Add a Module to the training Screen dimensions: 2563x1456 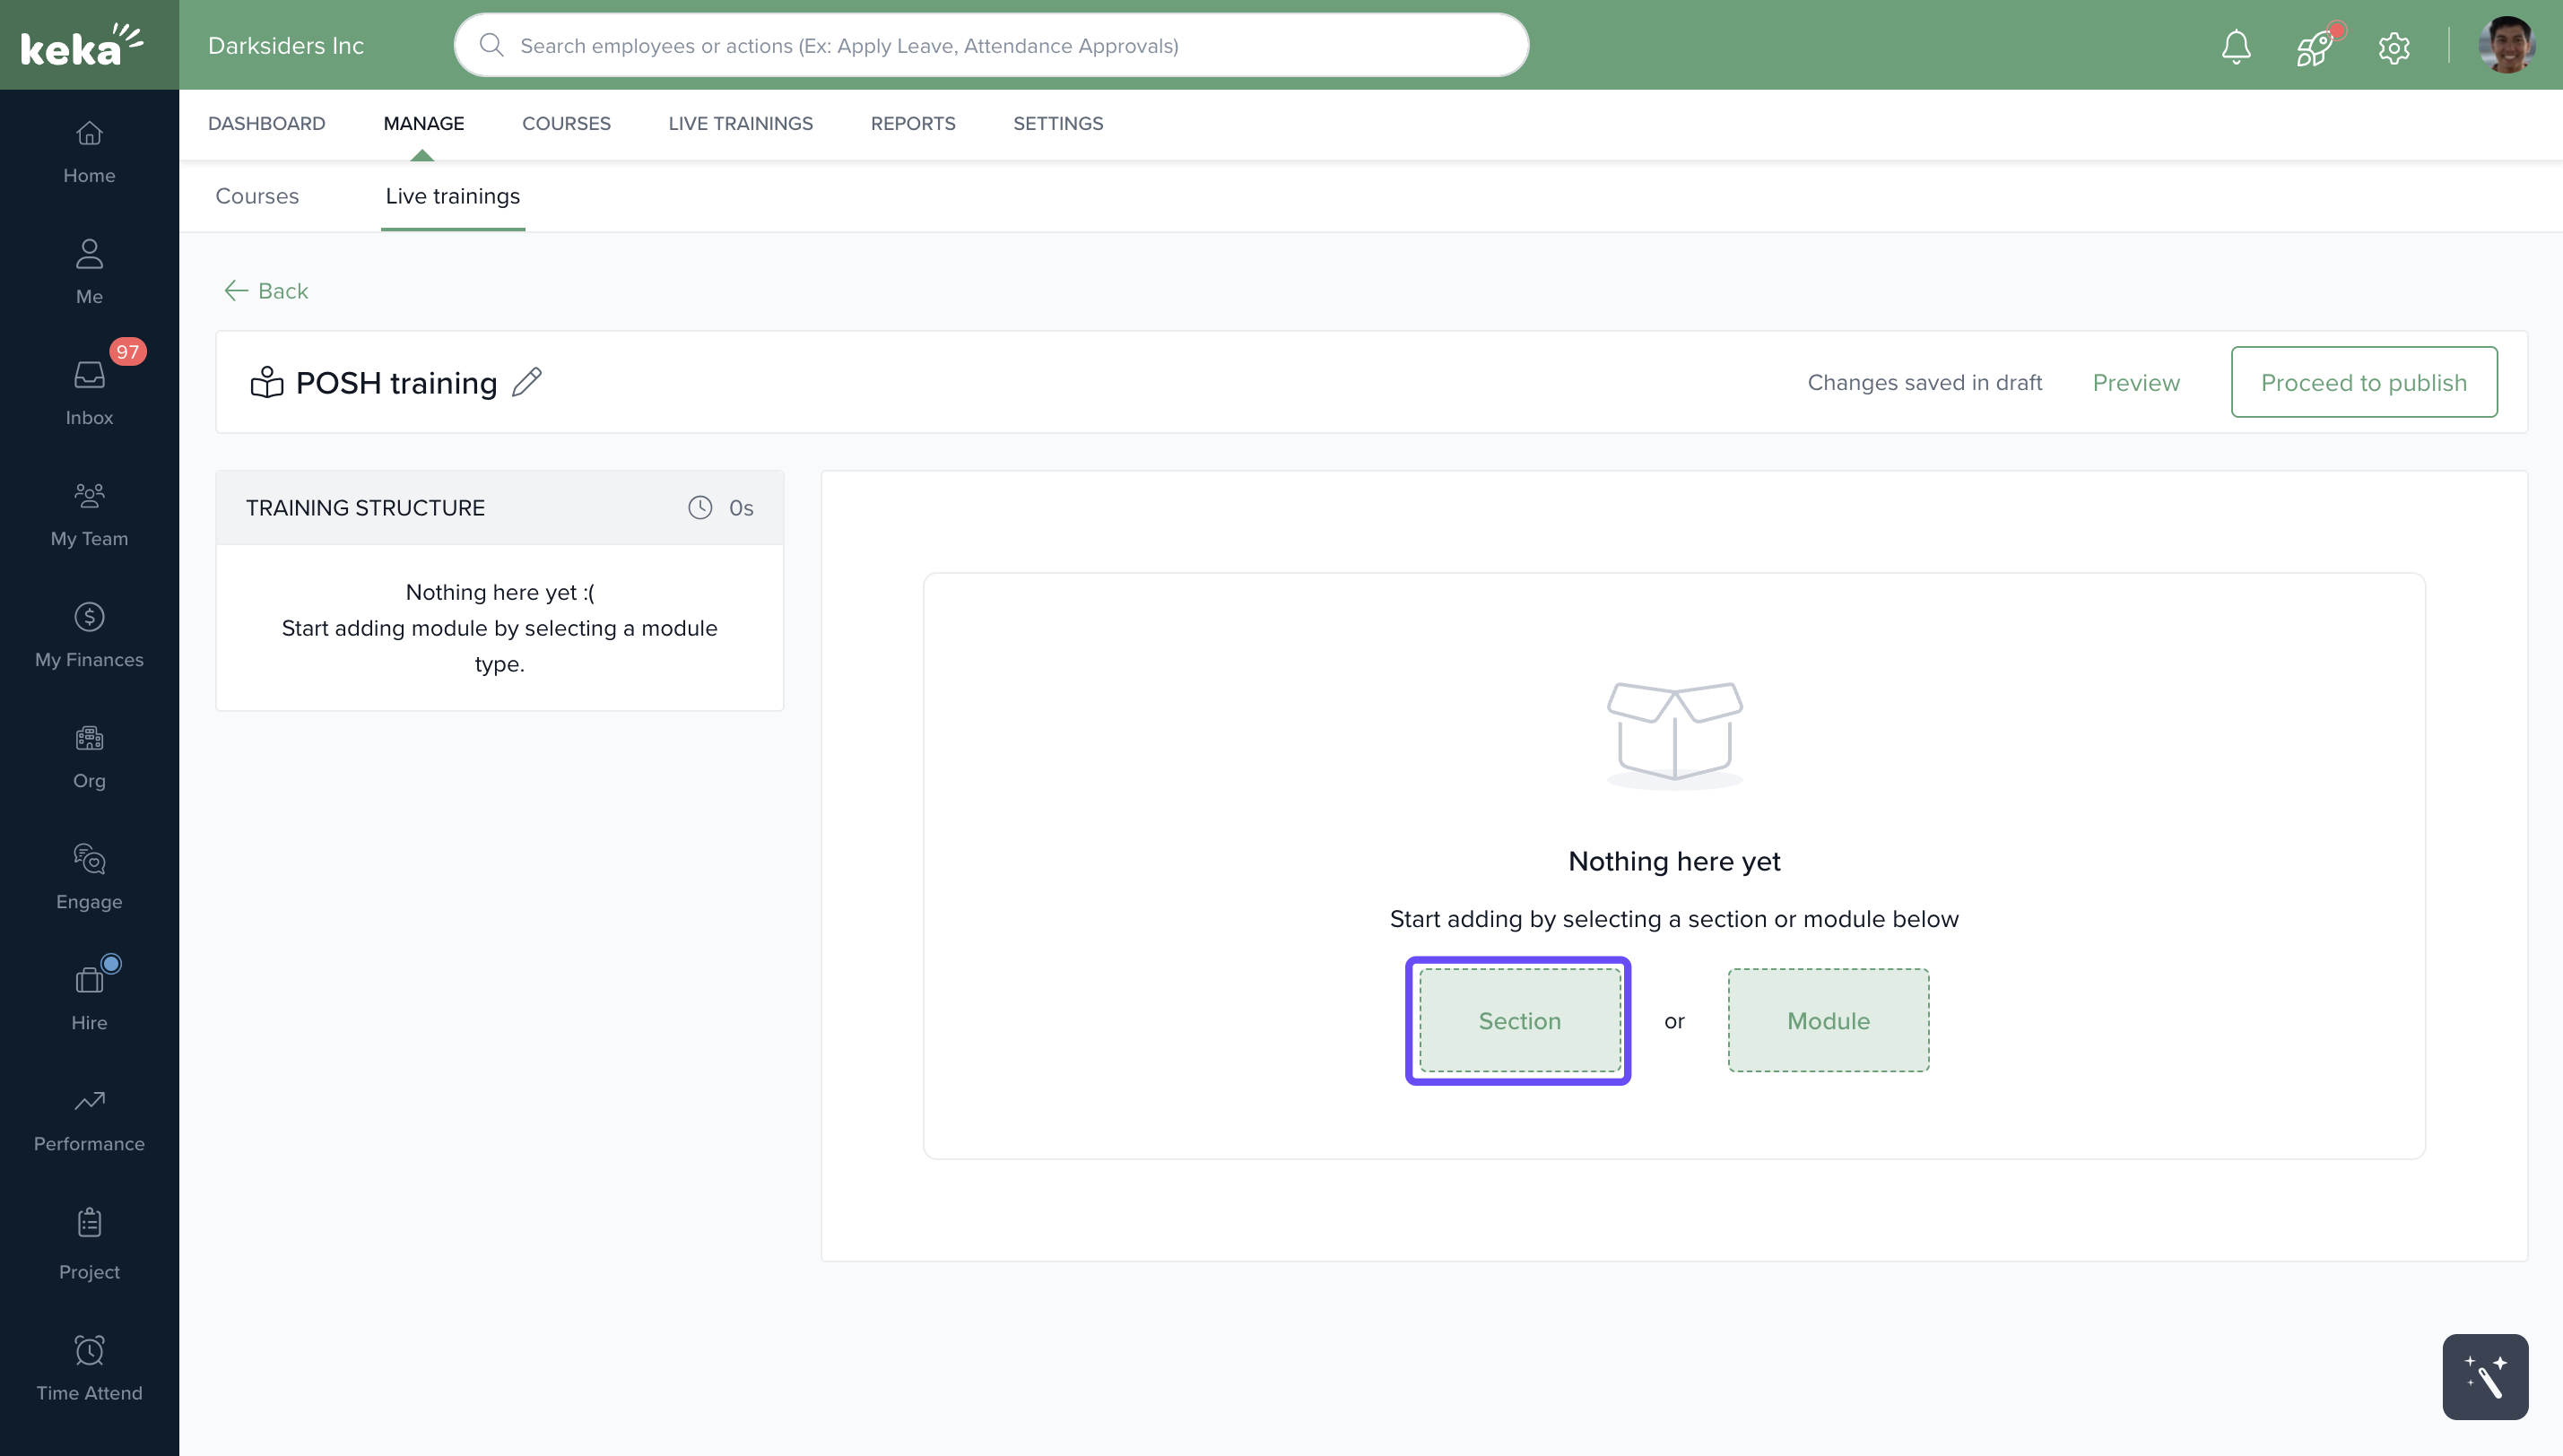click(x=1828, y=1020)
